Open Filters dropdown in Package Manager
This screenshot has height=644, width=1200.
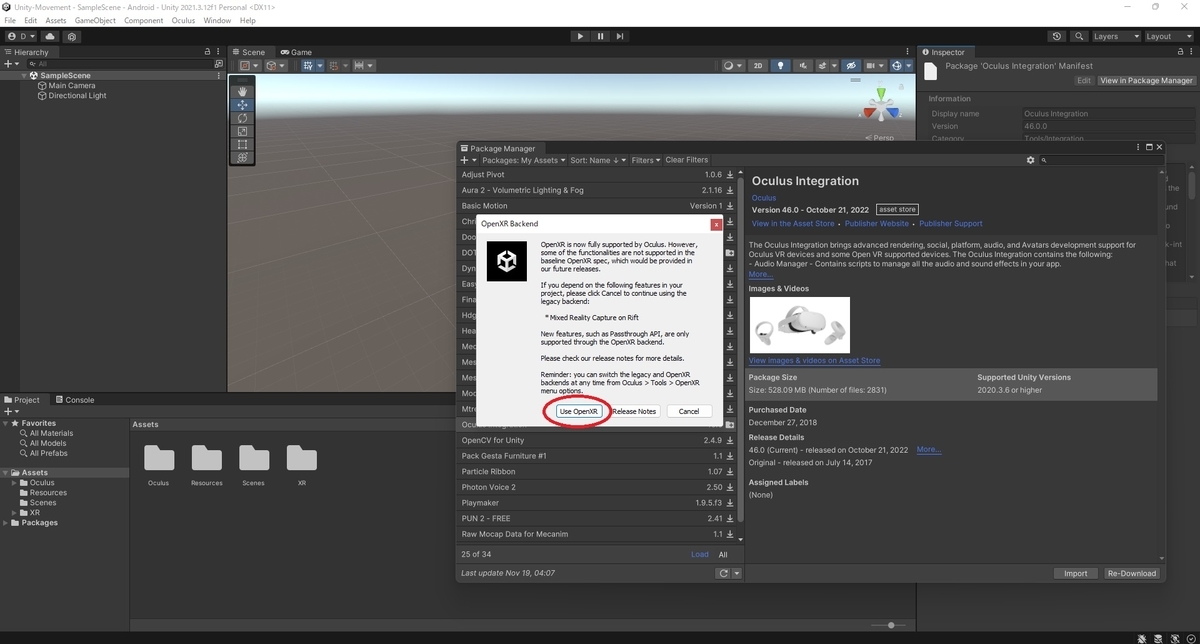coord(646,160)
